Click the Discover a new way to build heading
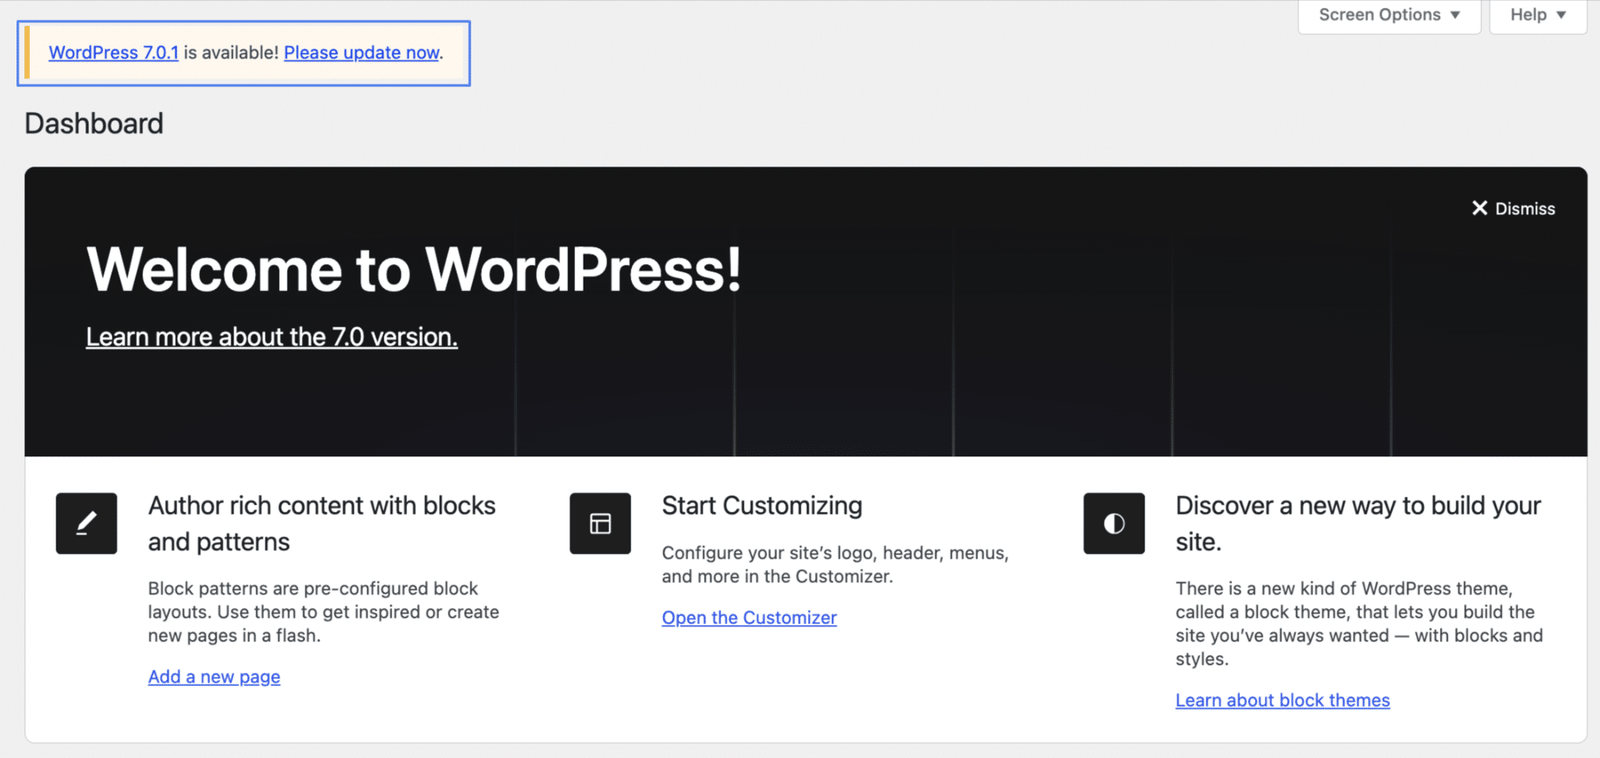Viewport: 1600px width, 758px height. click(x=1358, y=524)
